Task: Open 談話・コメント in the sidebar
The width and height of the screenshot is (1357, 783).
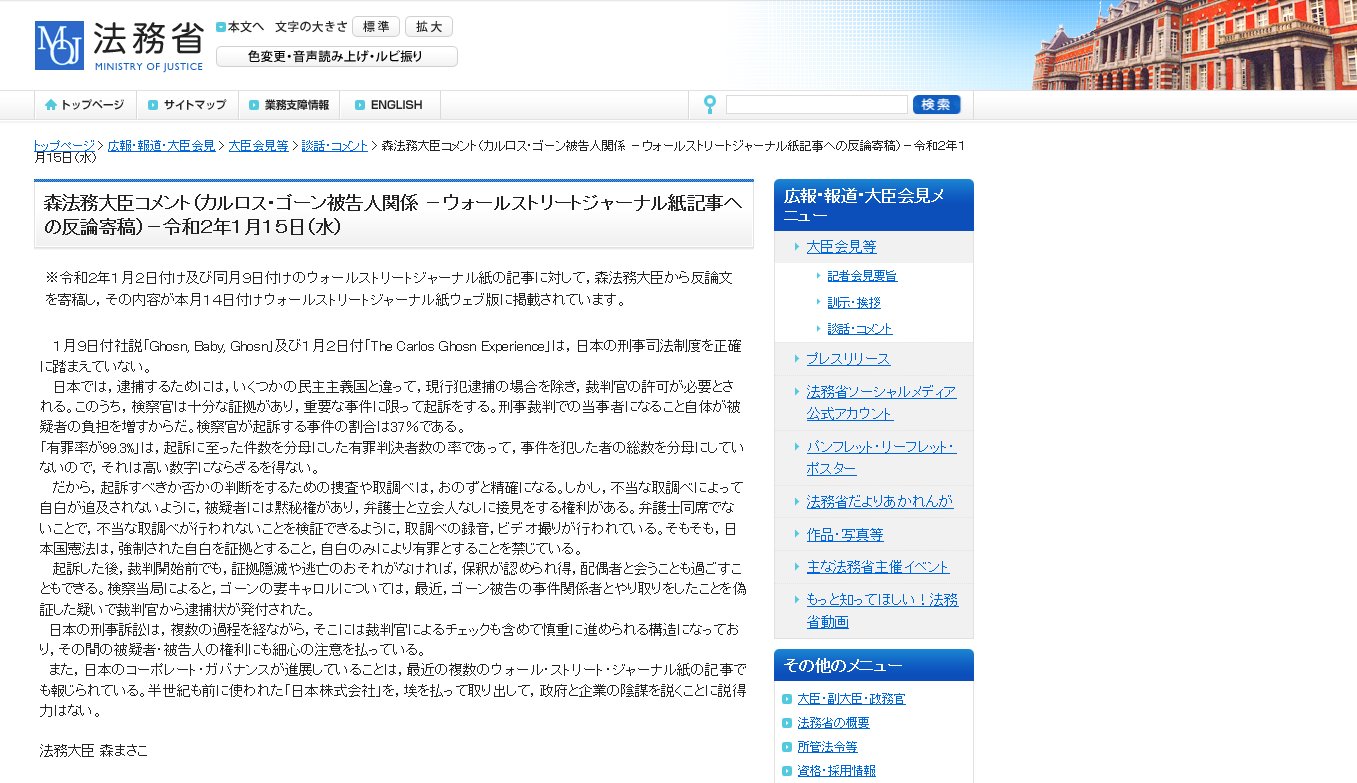Action: pyautogui.click(x=860, y=328)
